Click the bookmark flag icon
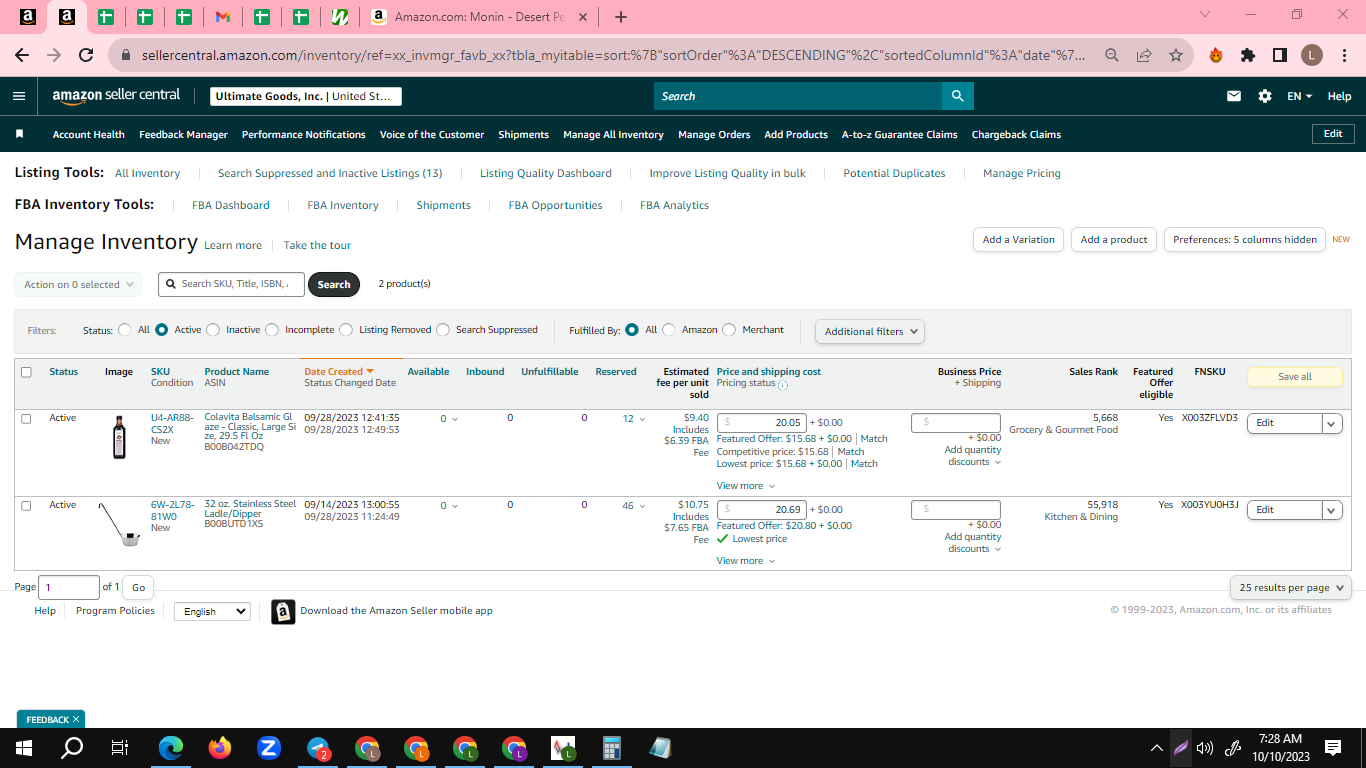Viewport: 1366px width, 768px height. tap(19, 134)
